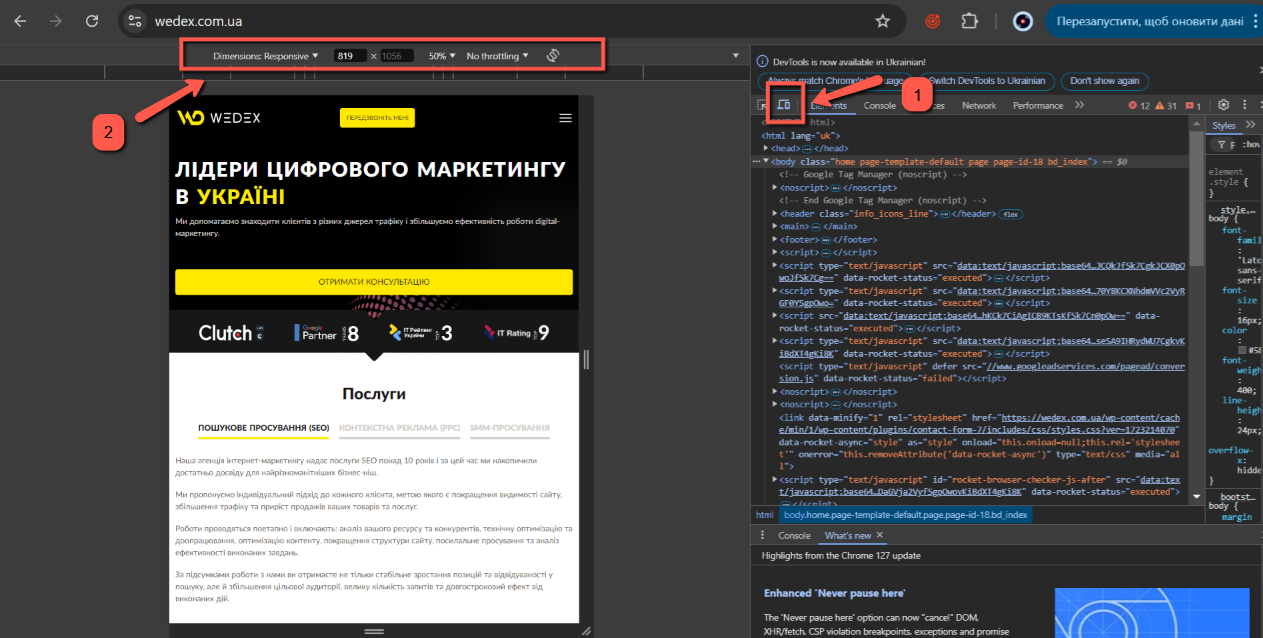
Task: Show more DevTools panels via chevron
Action: [1080, 105]
